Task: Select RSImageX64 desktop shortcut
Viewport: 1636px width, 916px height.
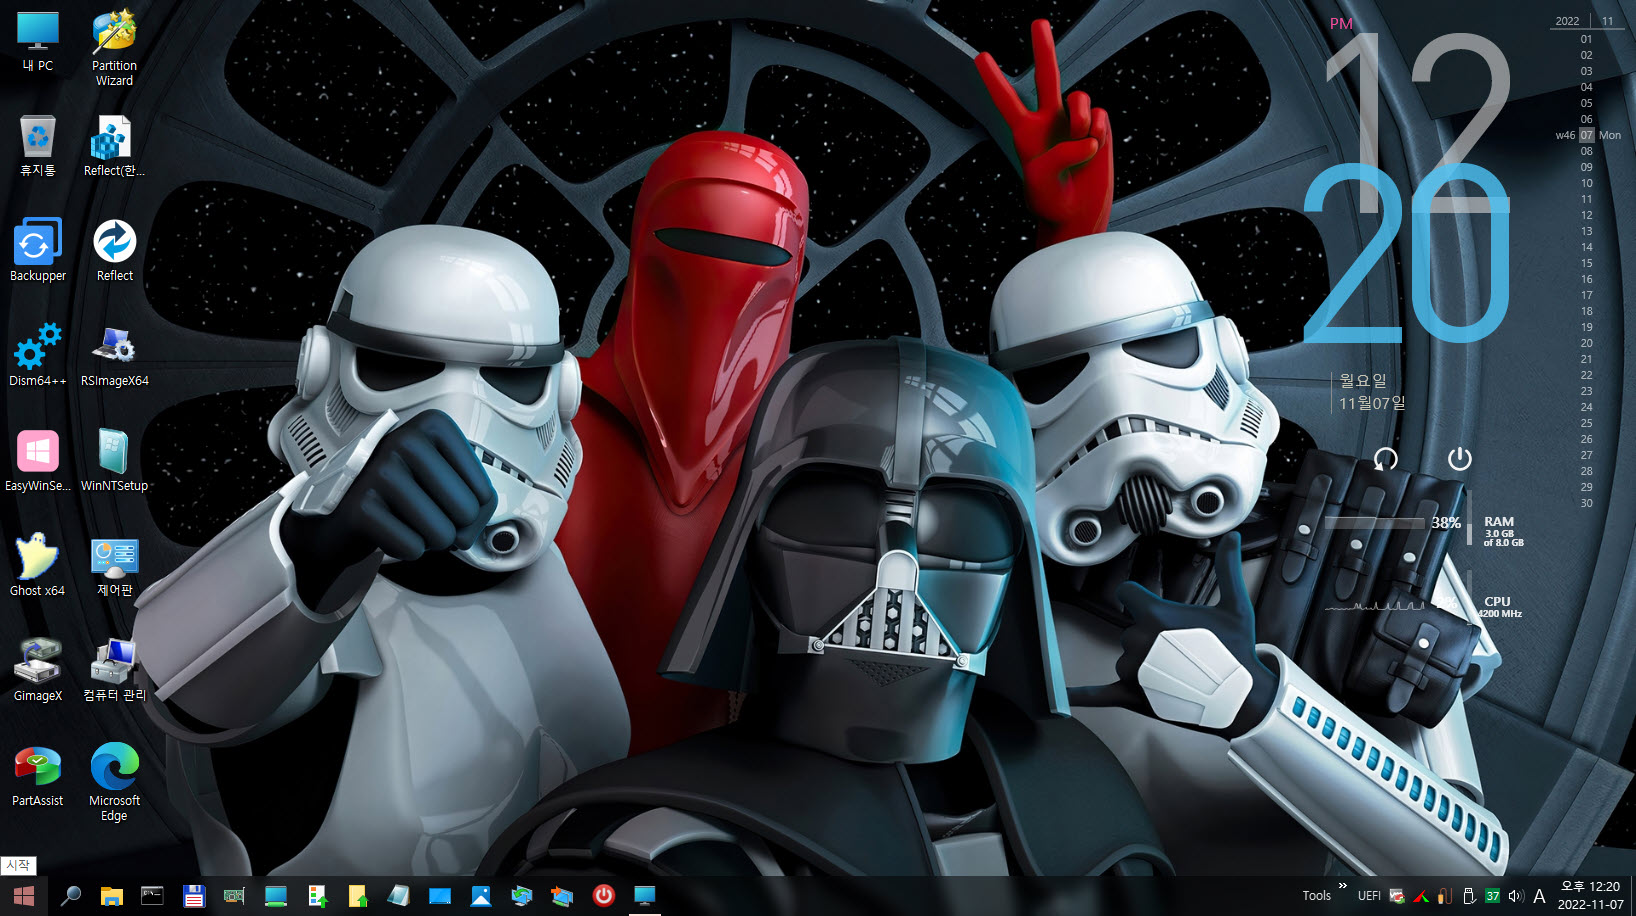Action: [114, 356]
